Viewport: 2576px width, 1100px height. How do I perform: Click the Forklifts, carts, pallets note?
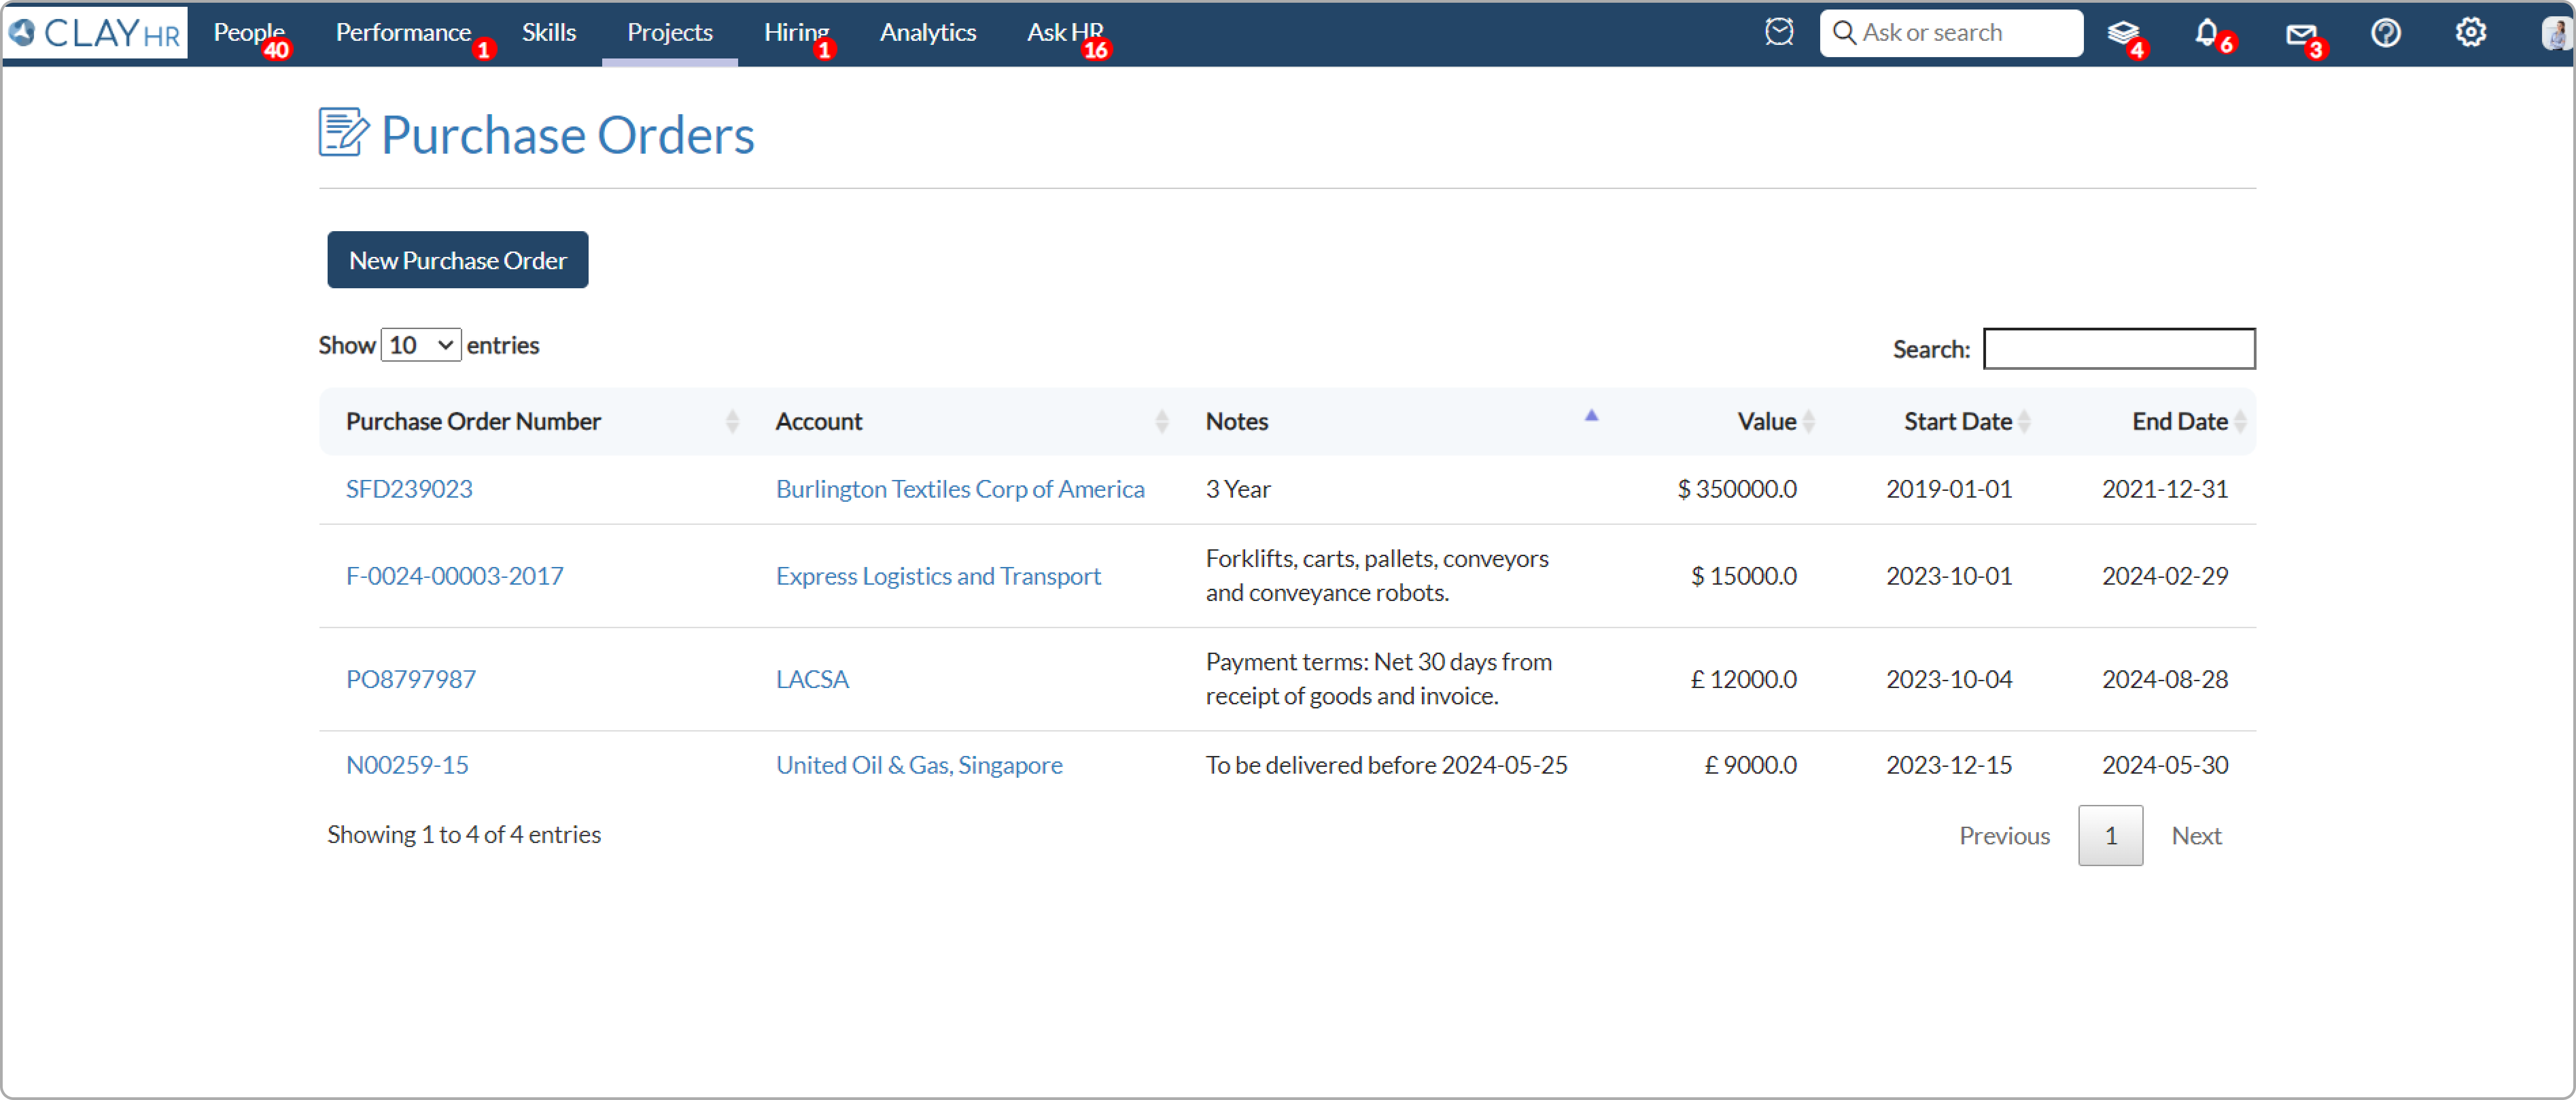[x=1377, y=575]
